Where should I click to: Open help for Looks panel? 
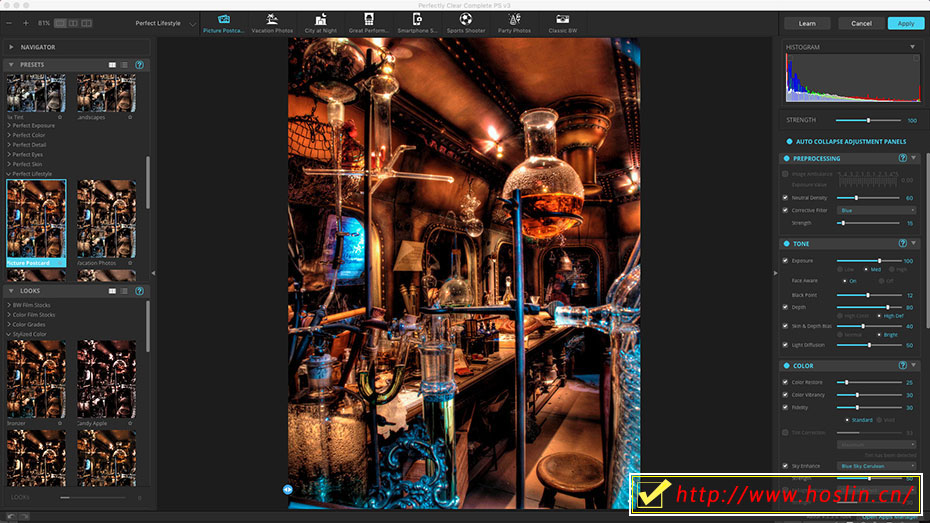click(x=139, y=291)
